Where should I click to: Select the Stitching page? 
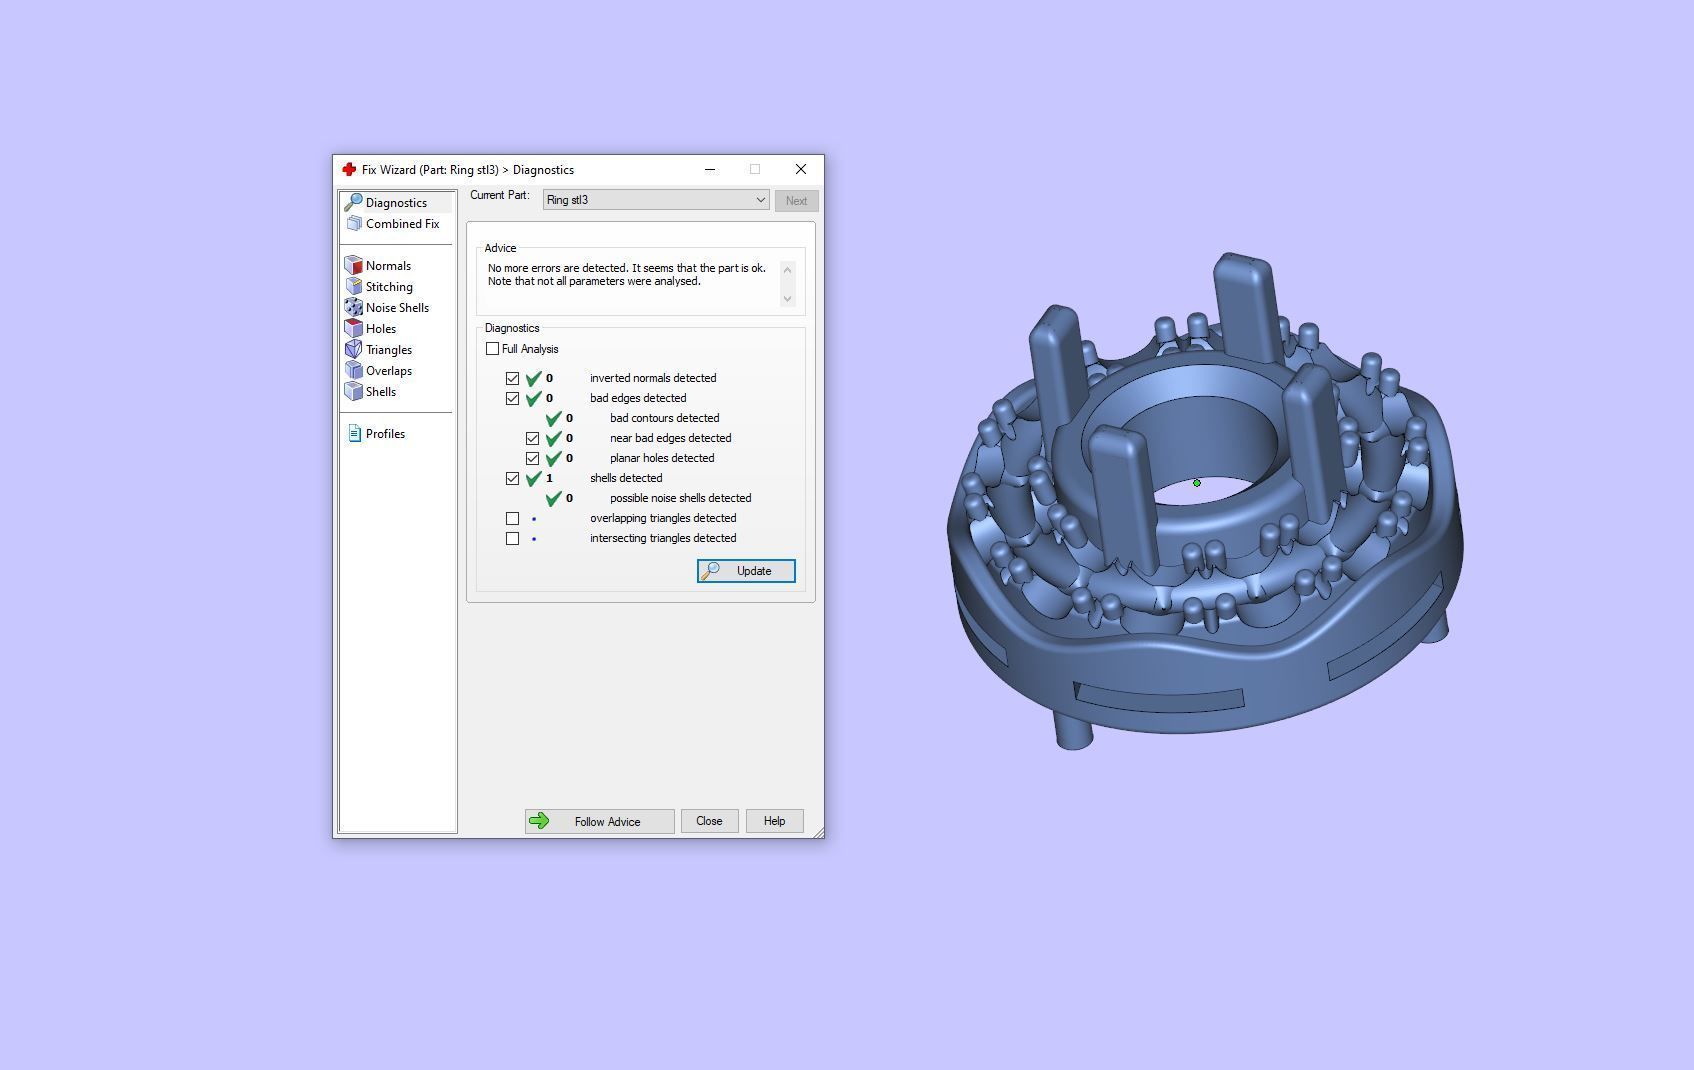[389, 286]
